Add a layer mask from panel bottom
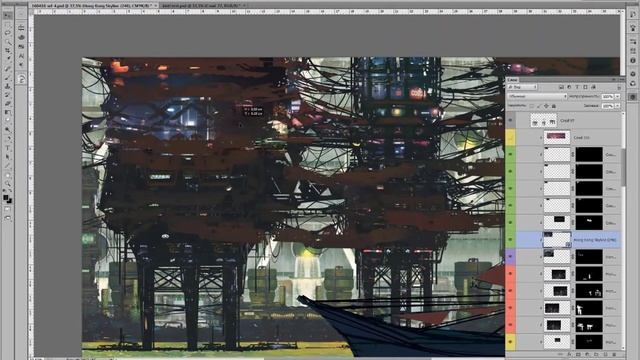 pyautogui.click(x=578, y=354)
